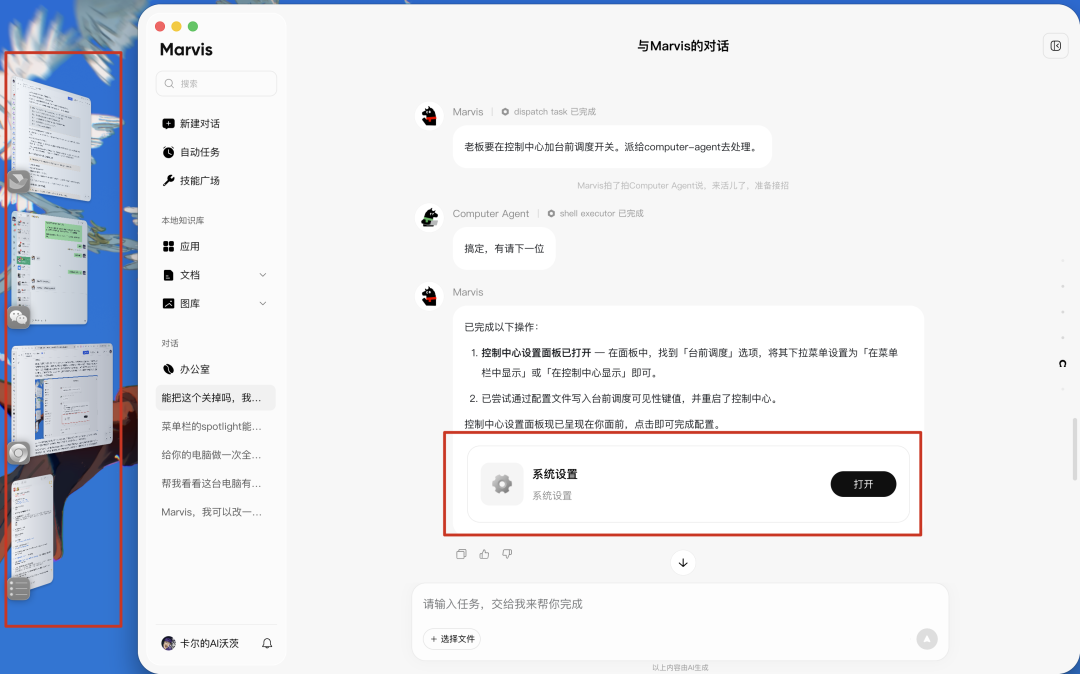
Task: Click 搞定，有请下一位 message bubble
Action: click(504, 249)
